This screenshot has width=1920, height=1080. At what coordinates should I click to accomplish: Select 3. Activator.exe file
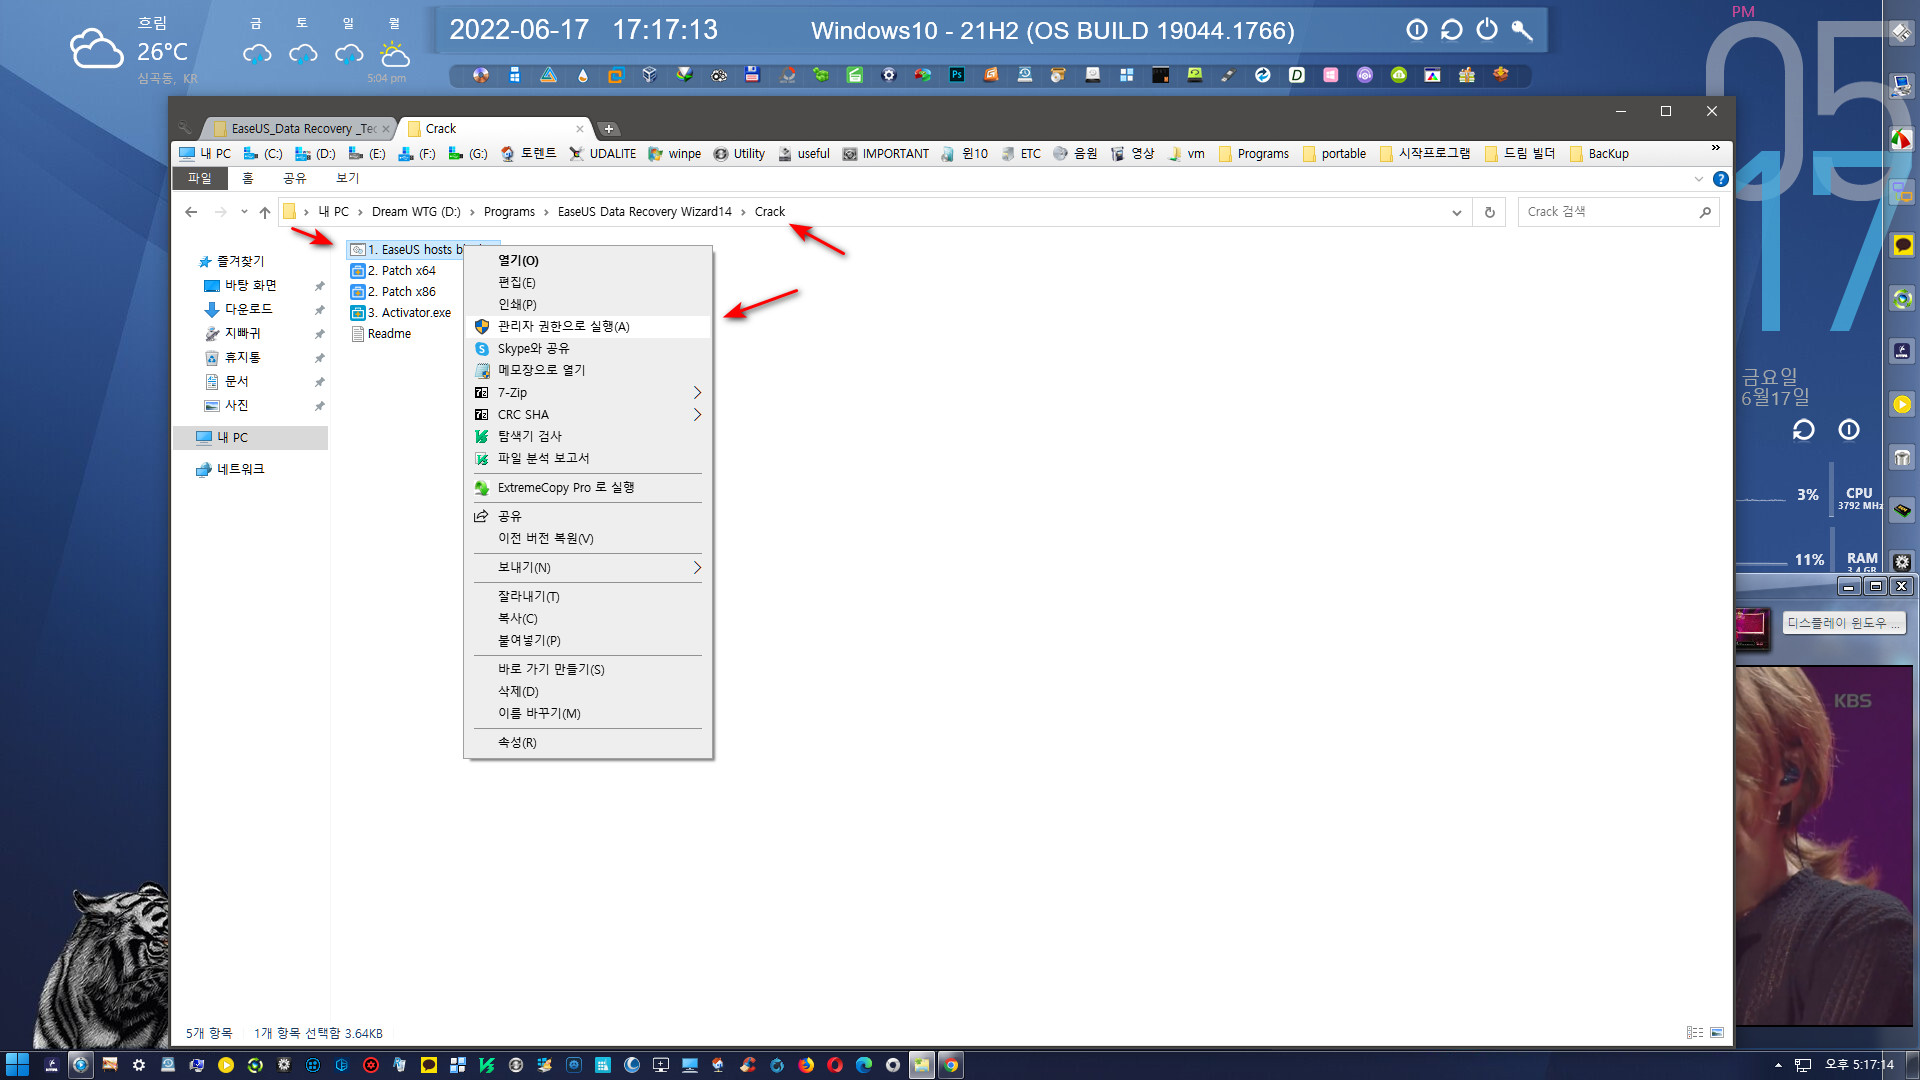pyautogui.click(x=401, y=313)
